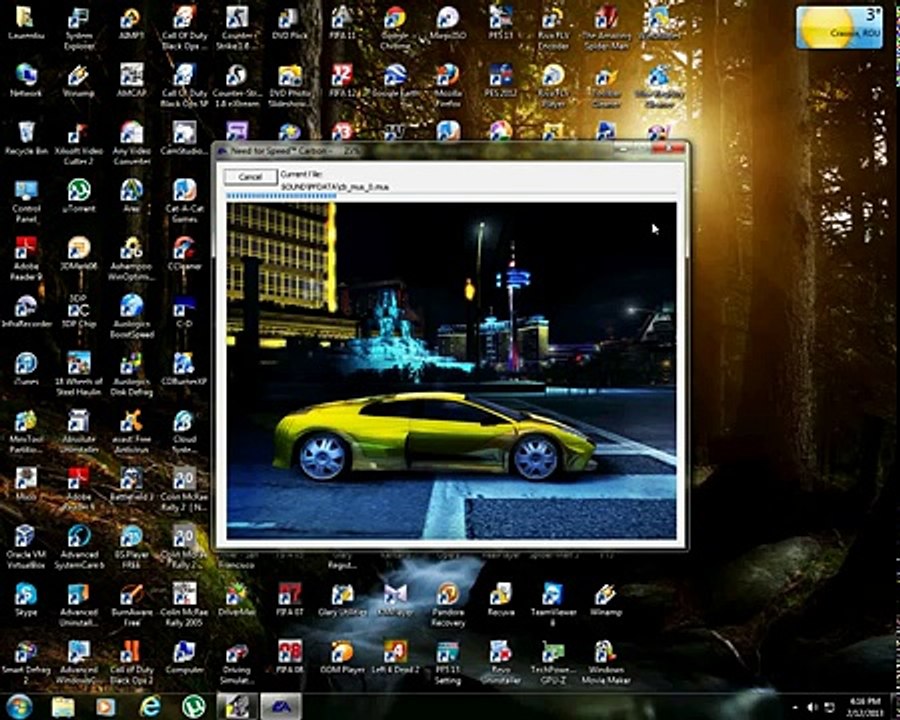Select the Left 4 Dead 2 icon
Screen dimensions: 900x720
pyautogui.click(x=395, y=657)
